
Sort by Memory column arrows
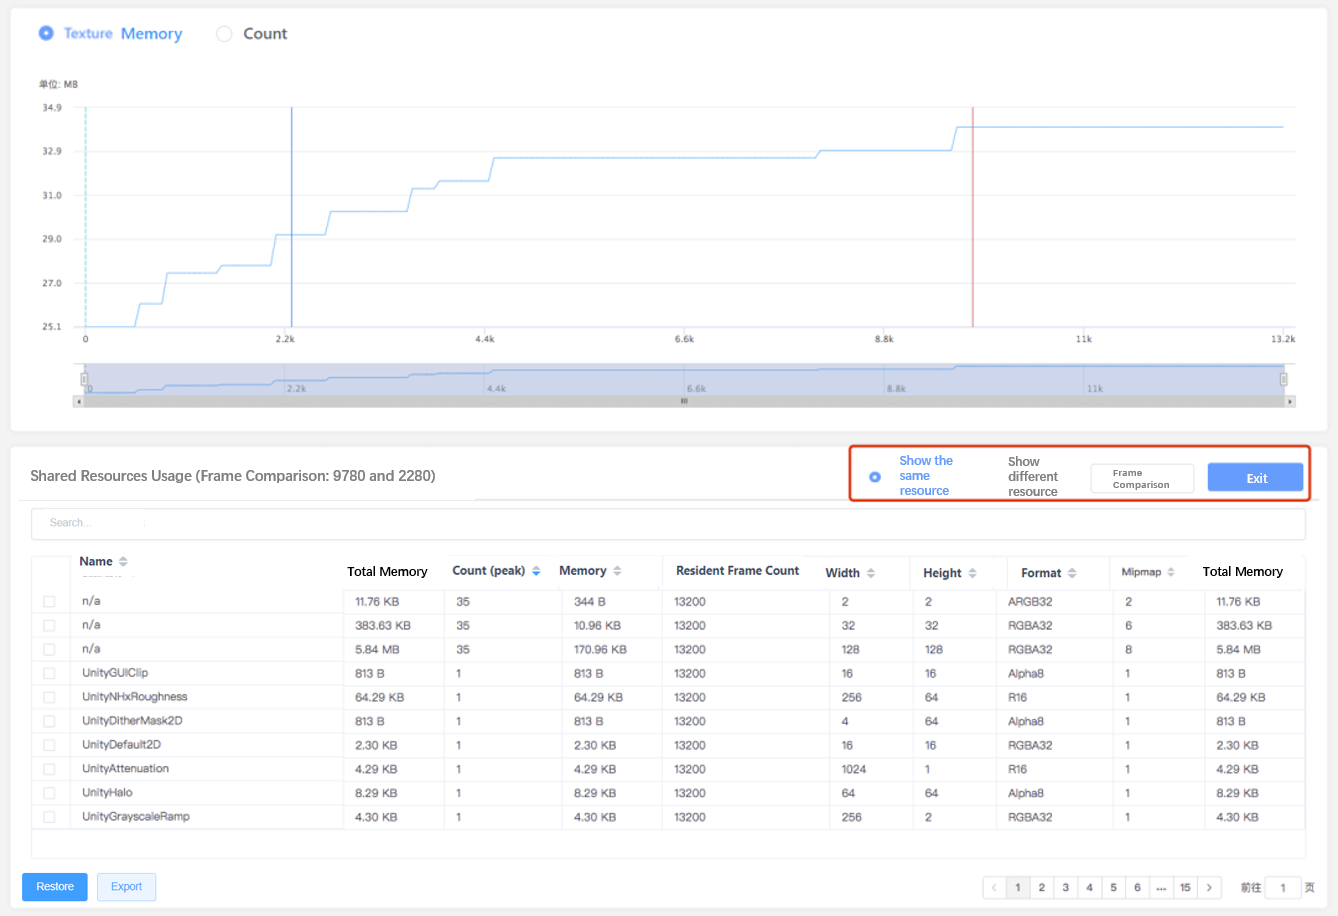[617, 571]
